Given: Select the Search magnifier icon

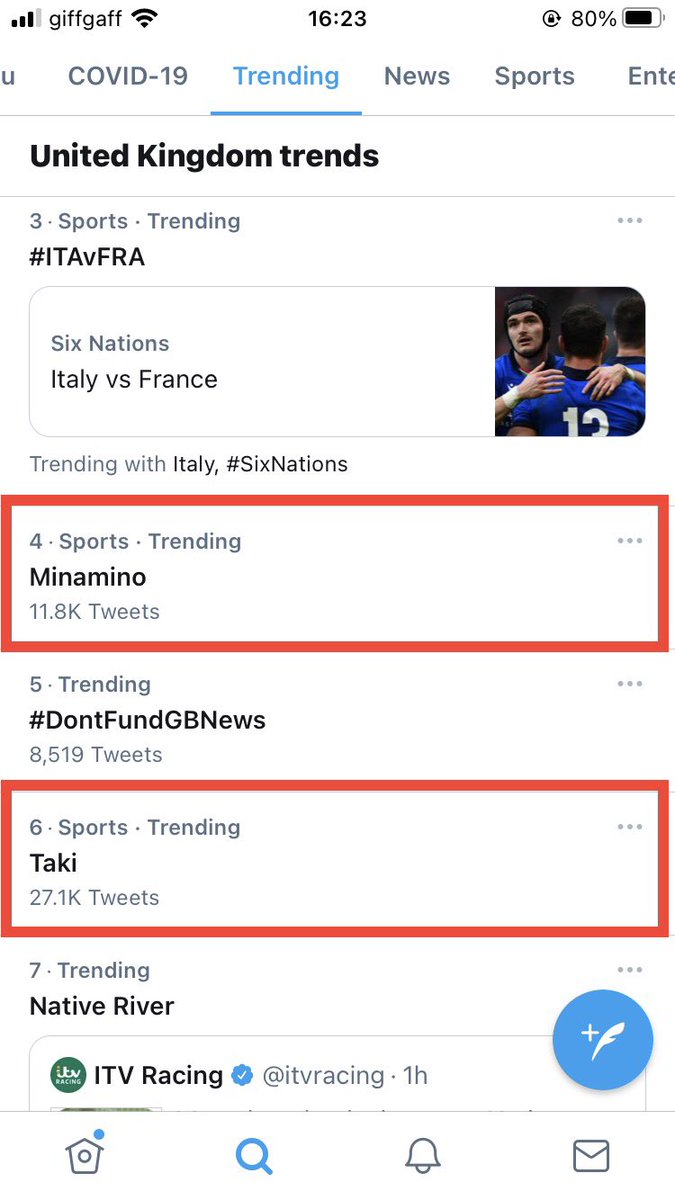Looking at the screenshot, I should (x=253, y=1155).
